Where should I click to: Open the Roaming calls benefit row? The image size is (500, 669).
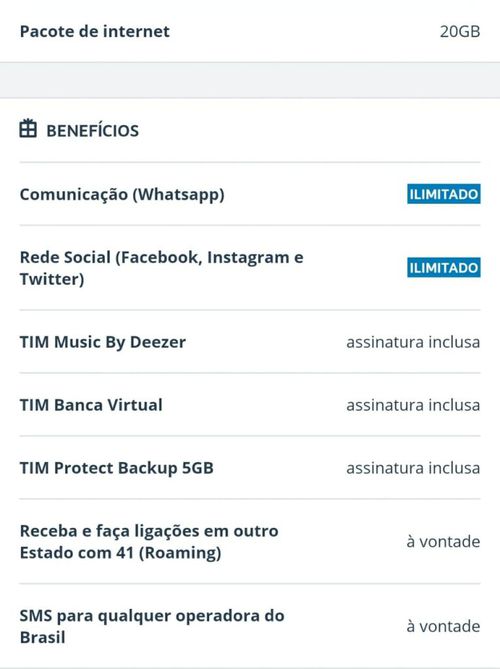(x=250, y=541)
